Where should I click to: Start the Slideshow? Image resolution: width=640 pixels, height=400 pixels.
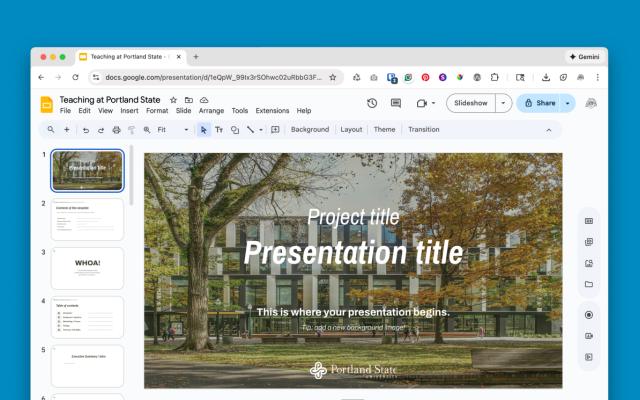pyautogui.click(x=471, y=103)
